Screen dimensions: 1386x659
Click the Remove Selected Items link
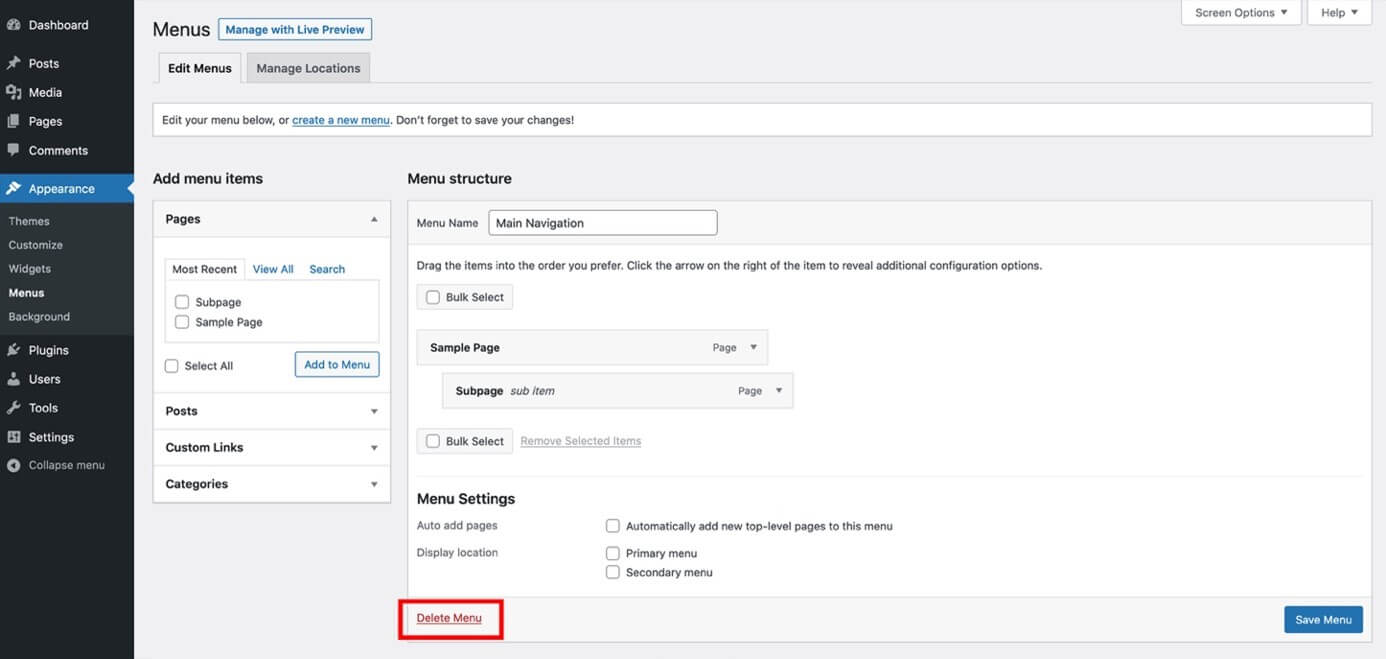click(581, 441)
